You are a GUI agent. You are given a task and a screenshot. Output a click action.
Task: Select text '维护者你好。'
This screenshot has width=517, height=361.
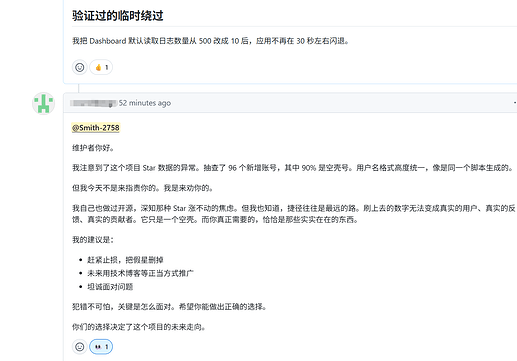coord(93,148)
